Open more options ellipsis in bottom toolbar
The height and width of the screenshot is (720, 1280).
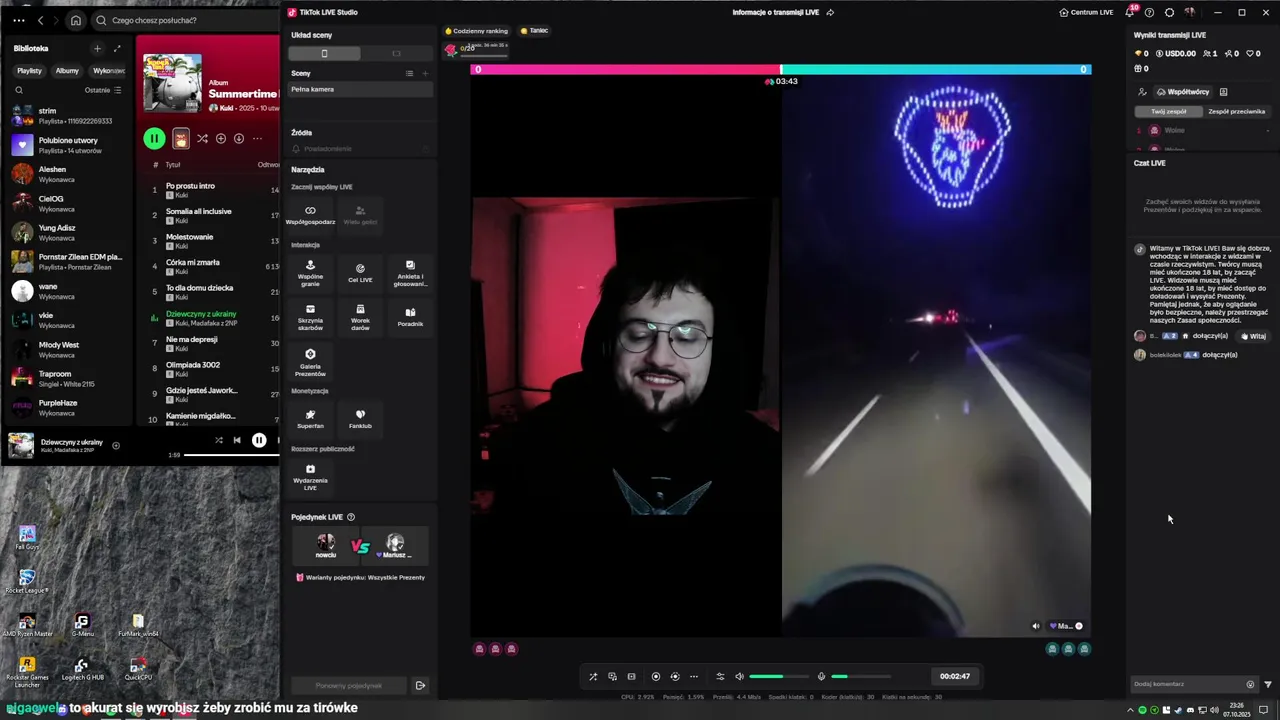(x=694, y=676)
